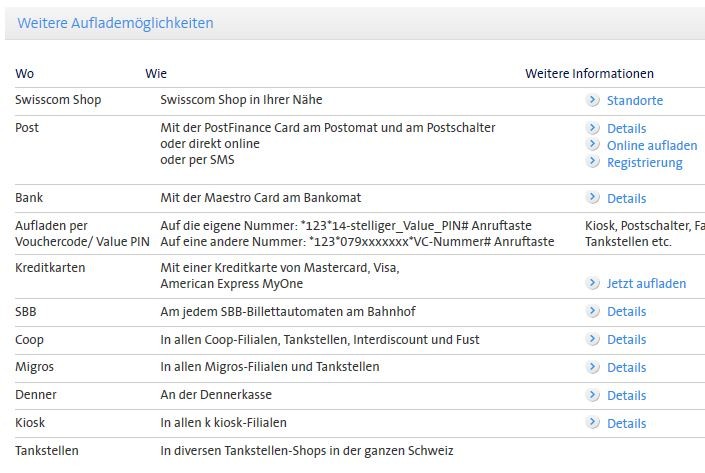705x473 pixels.
Task: Click arrow icon in Denner row
Action: point(593,395)
